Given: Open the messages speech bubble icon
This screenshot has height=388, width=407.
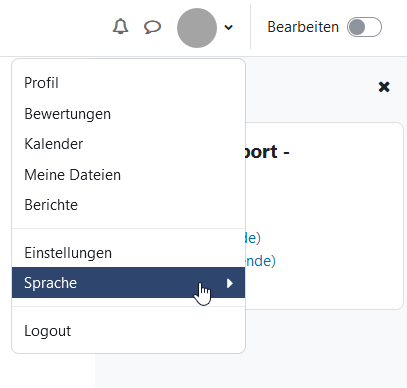Looking at the screenshot, I should [x=152, y=27].
